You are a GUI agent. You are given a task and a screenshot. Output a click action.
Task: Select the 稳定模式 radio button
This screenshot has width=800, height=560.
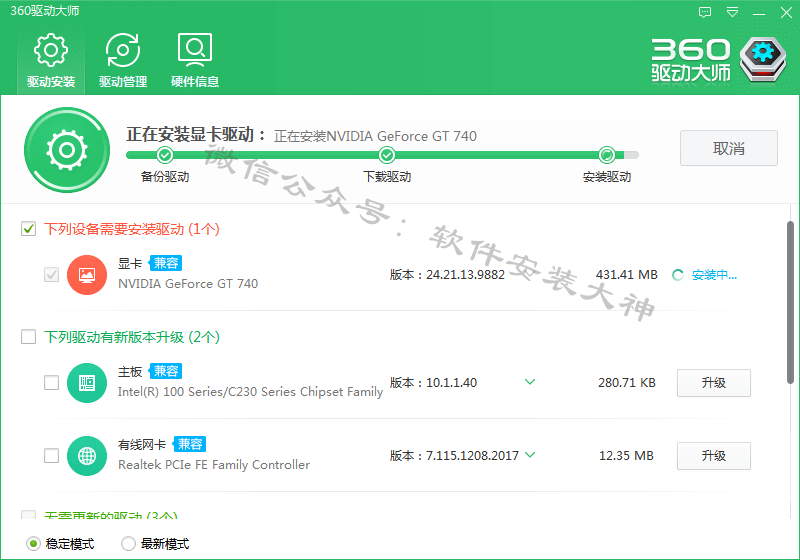(x=33, y=544)
